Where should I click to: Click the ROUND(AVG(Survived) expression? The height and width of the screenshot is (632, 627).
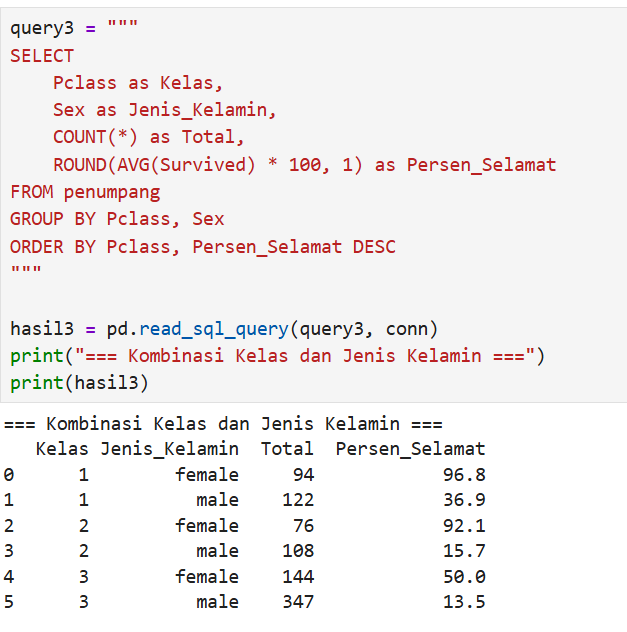[x=154, y=164]
